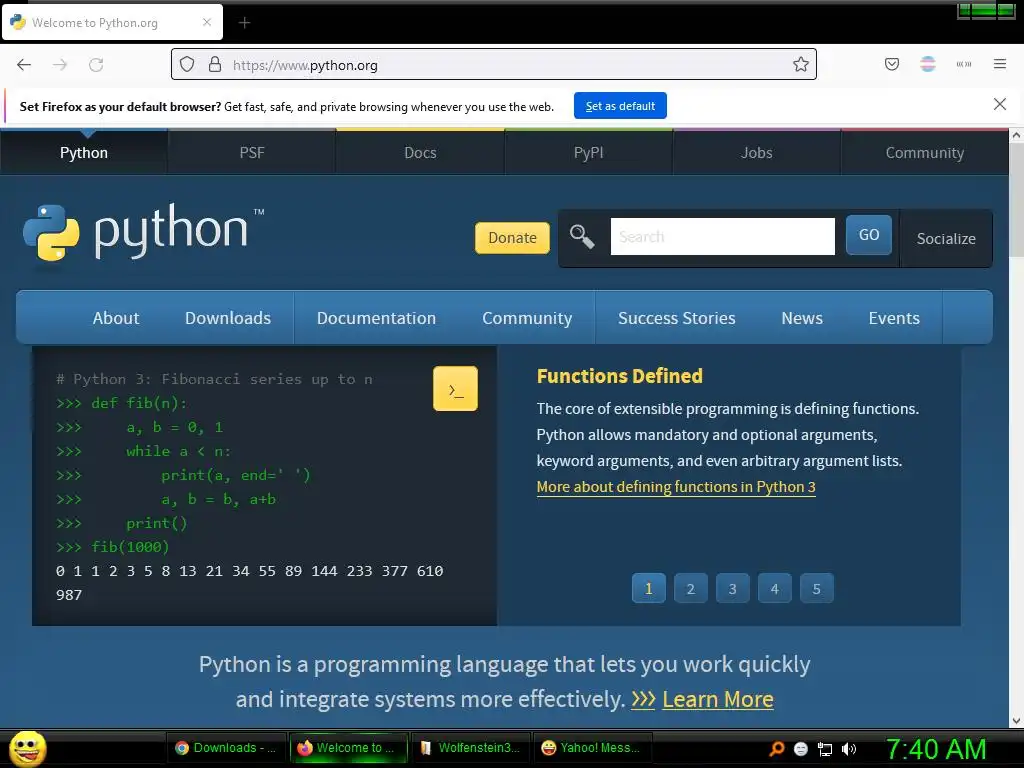Click the yellow Donate button

click(x=512, y=238)
